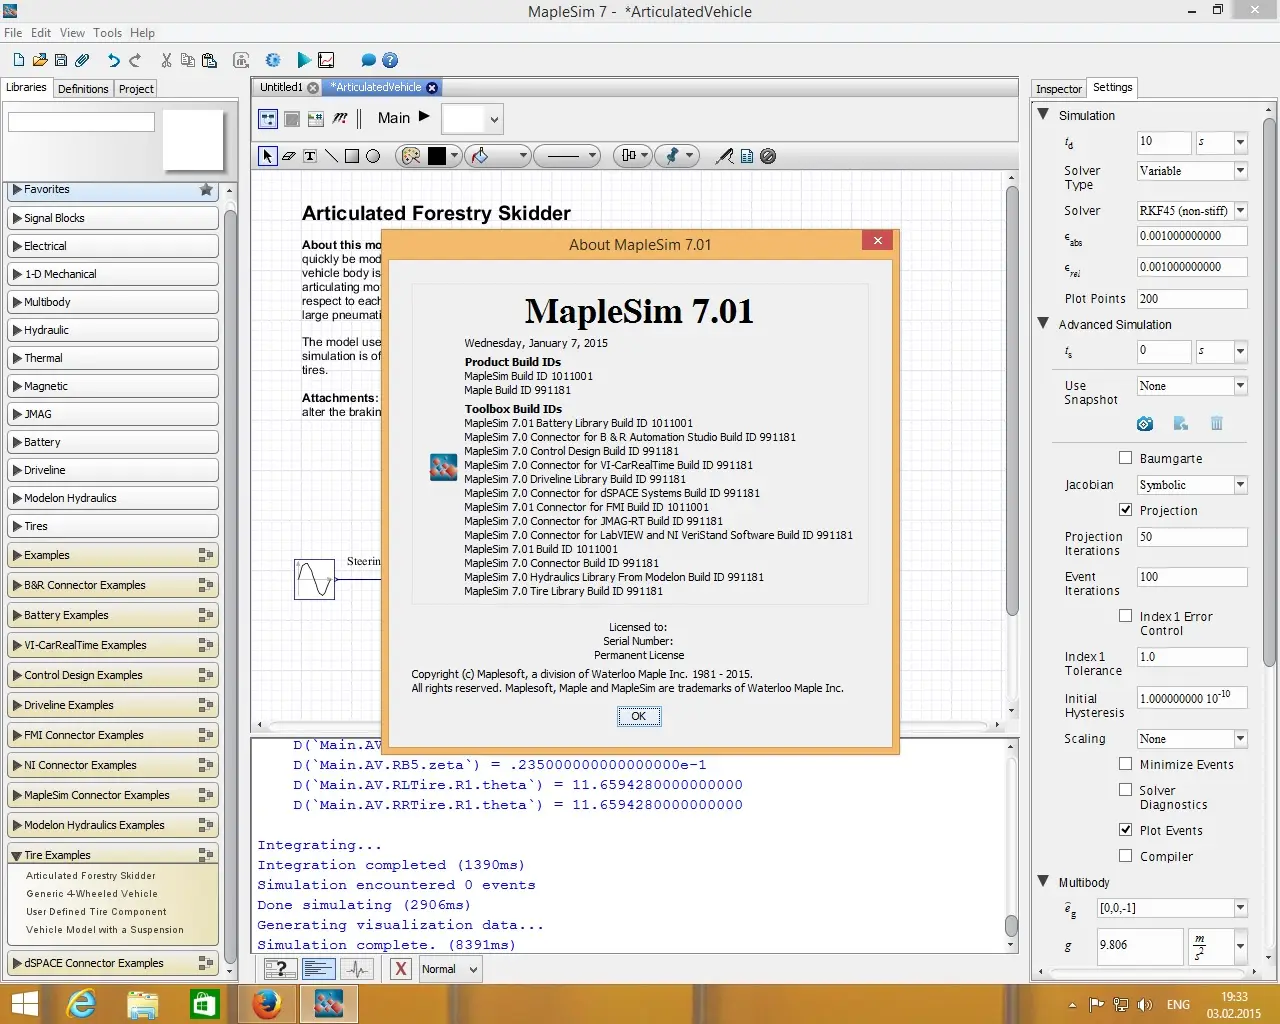Select the text annotation tool
Image resolution: width=1280 pixels, height=1024 pixels.
pyautogui.click(x=310, y=156)
